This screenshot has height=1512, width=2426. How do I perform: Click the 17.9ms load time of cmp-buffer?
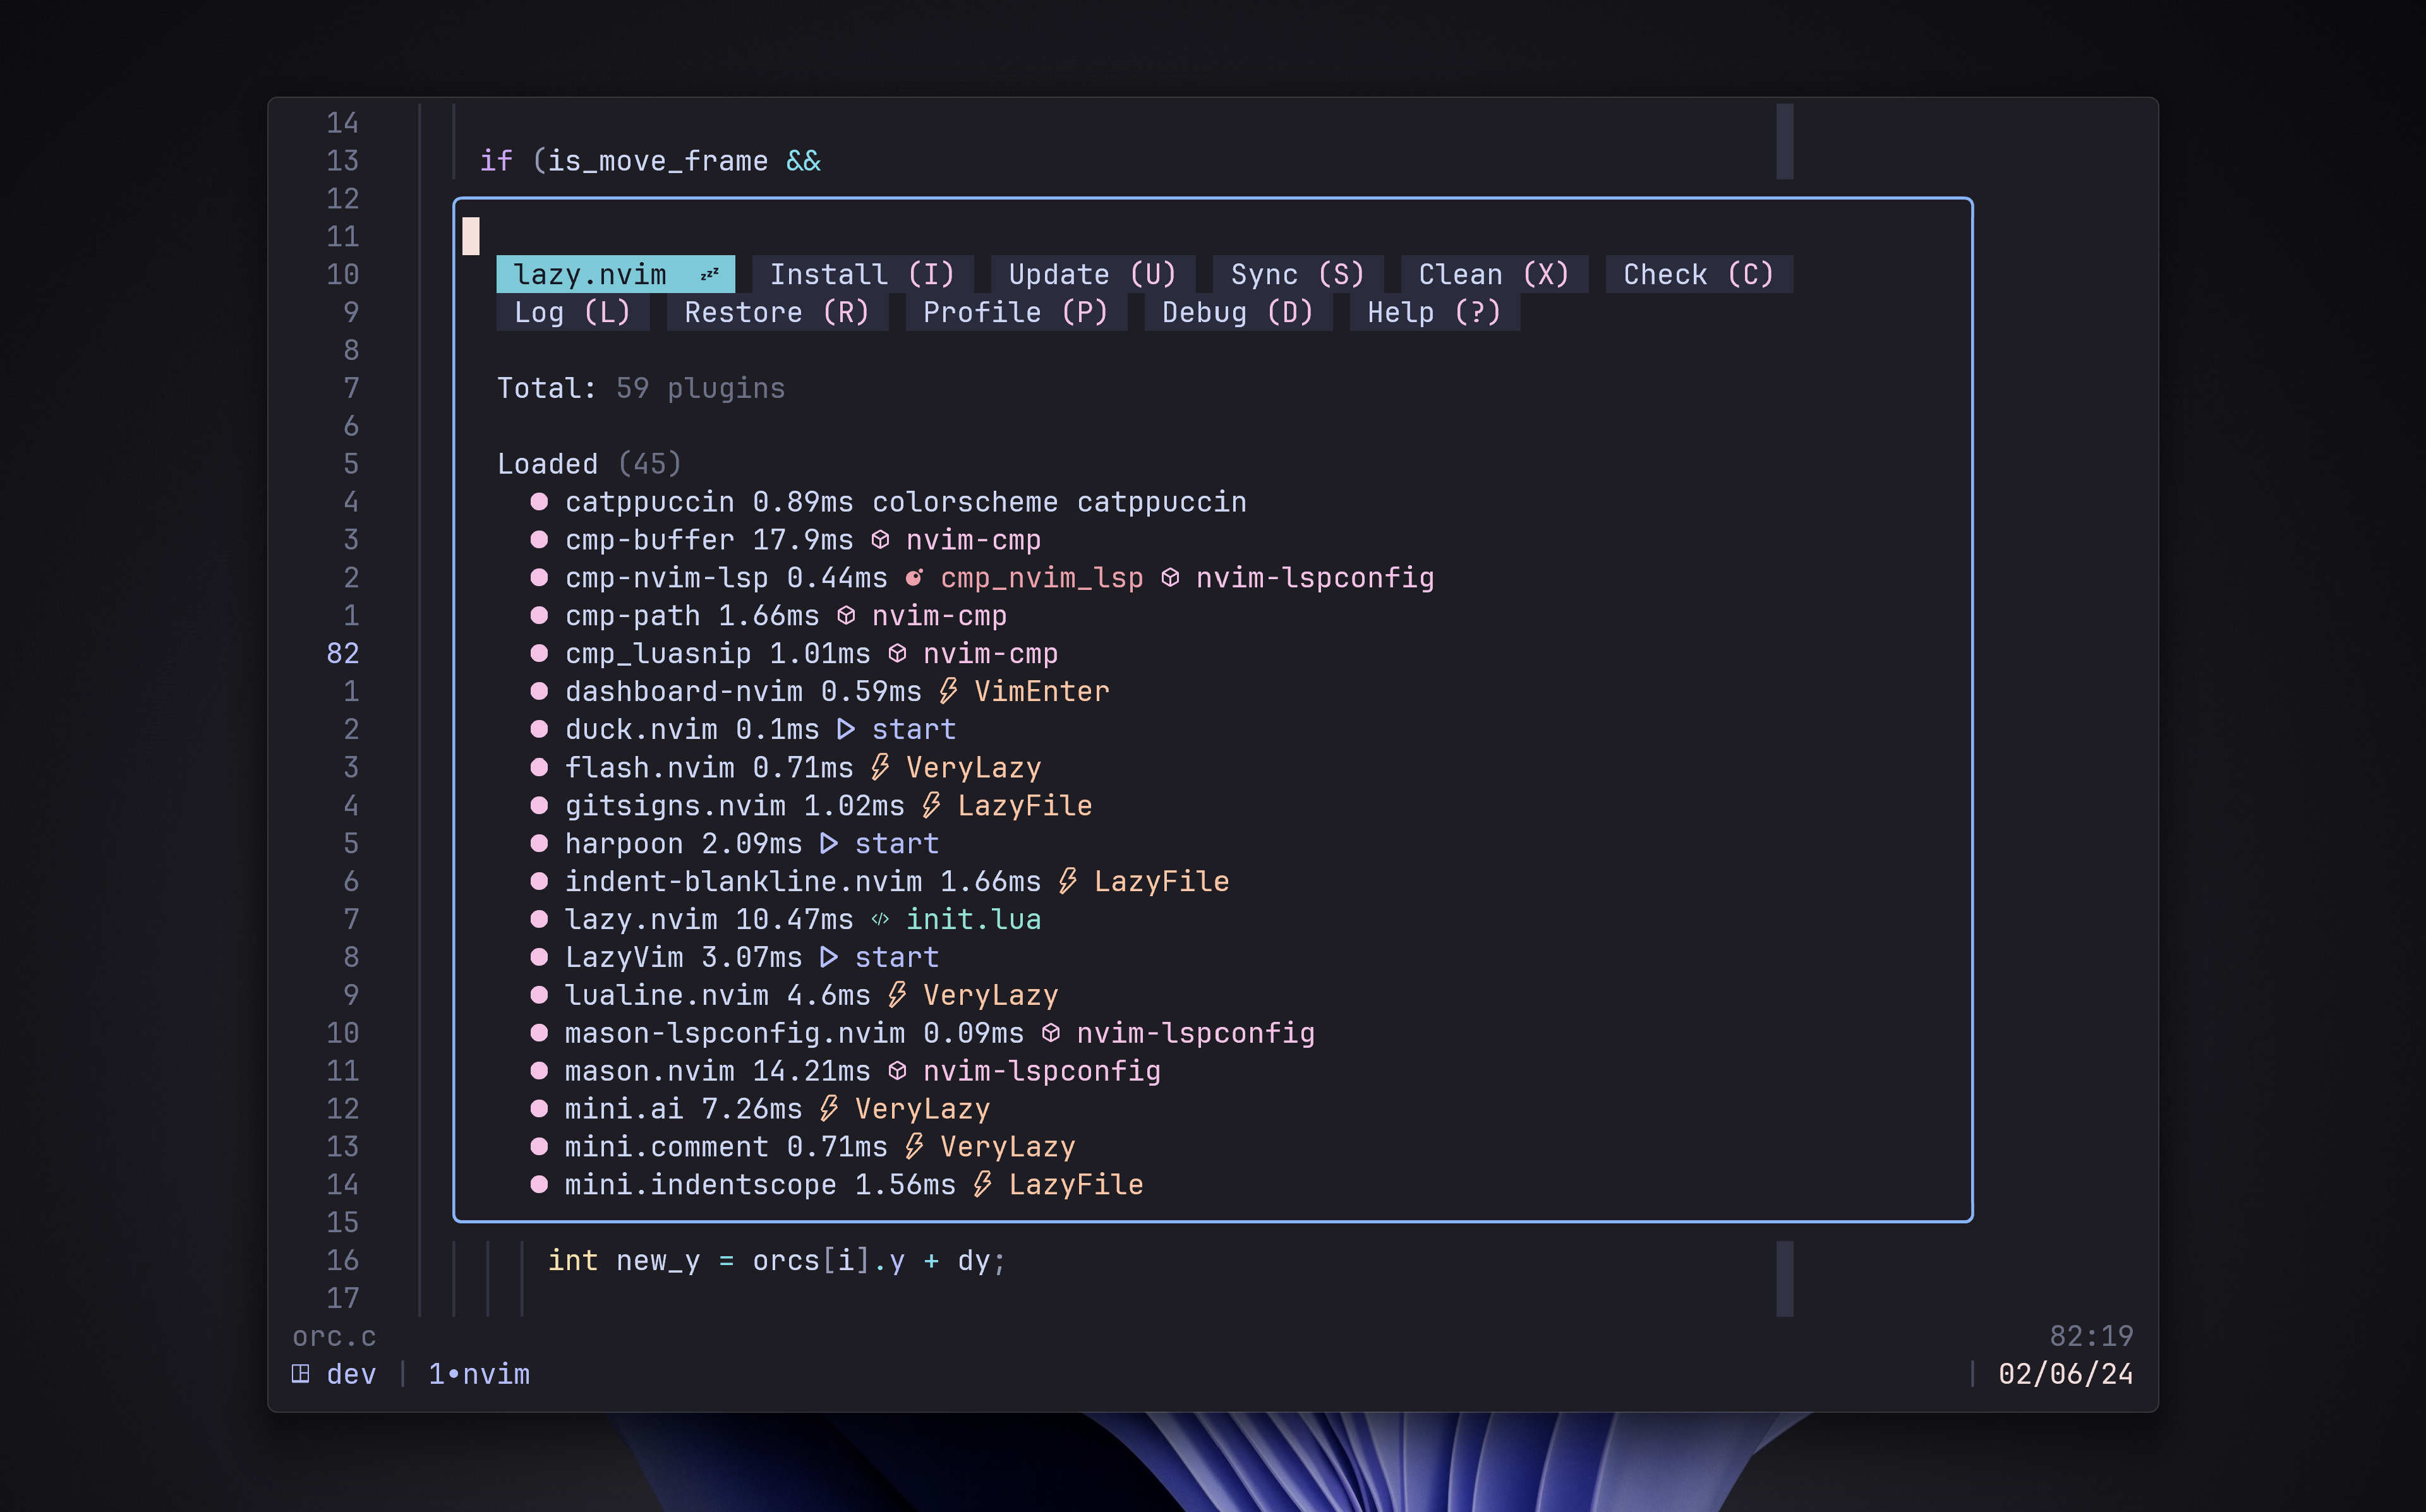coord(803,540)
